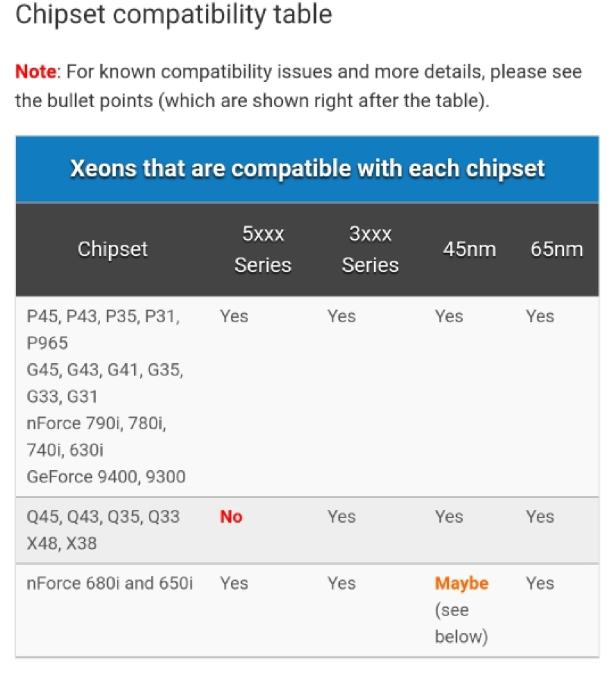Select the "3xxx Series" column header

(370, 249)
